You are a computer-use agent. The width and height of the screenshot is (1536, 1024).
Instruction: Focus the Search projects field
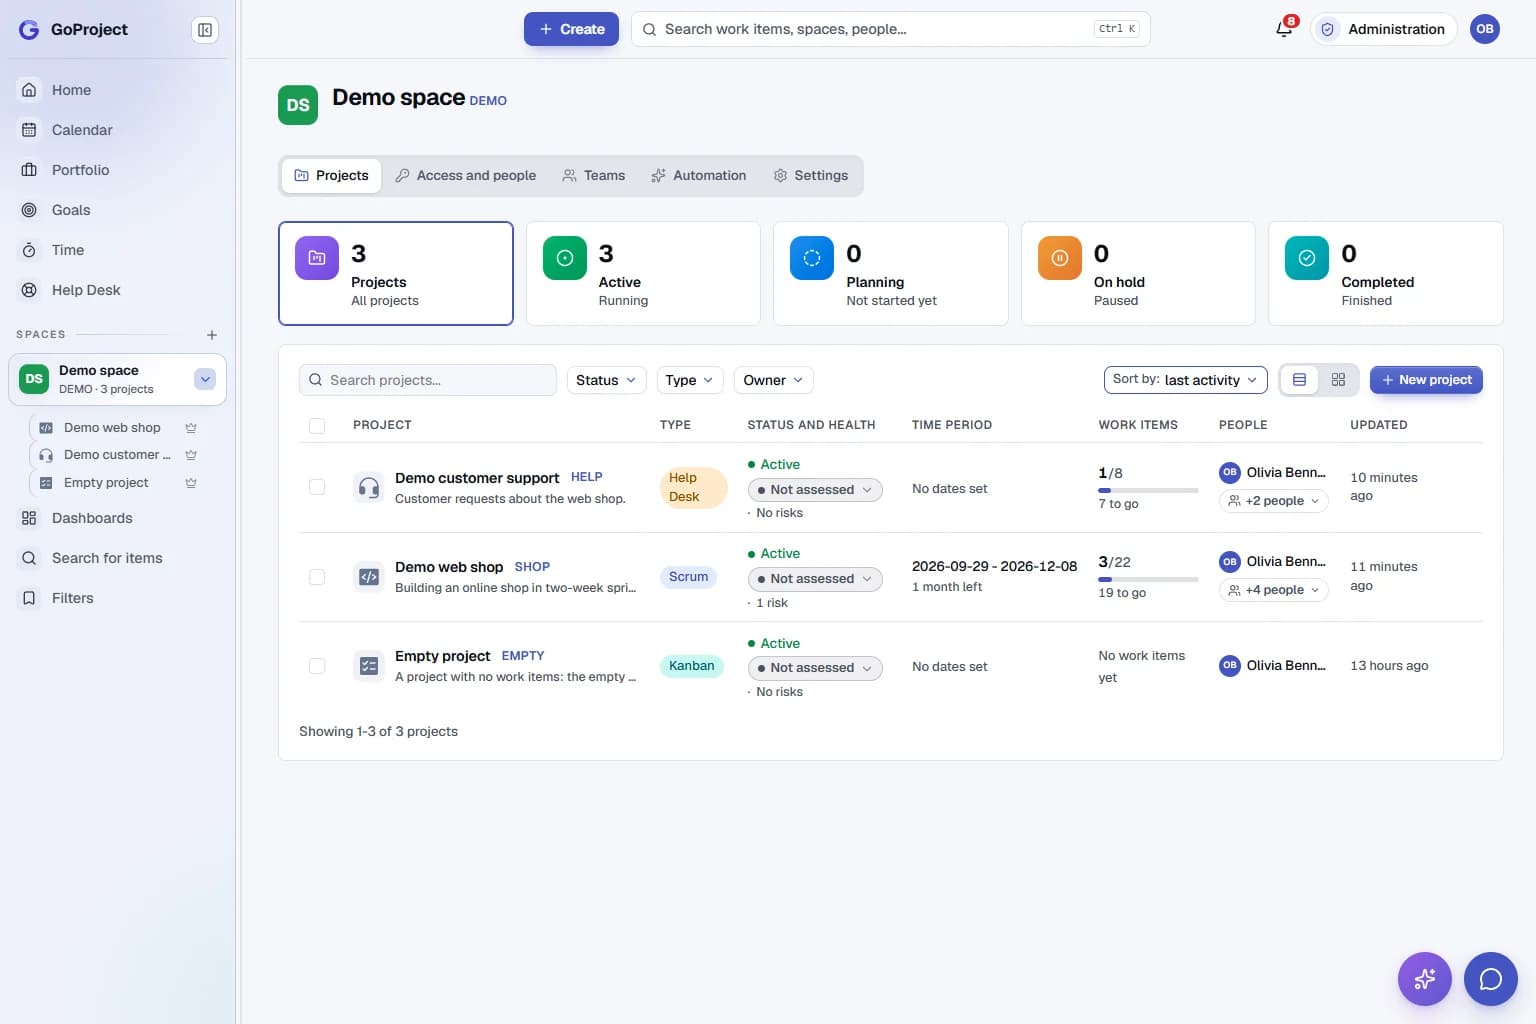pyautogui.click(x=428, y=380)
